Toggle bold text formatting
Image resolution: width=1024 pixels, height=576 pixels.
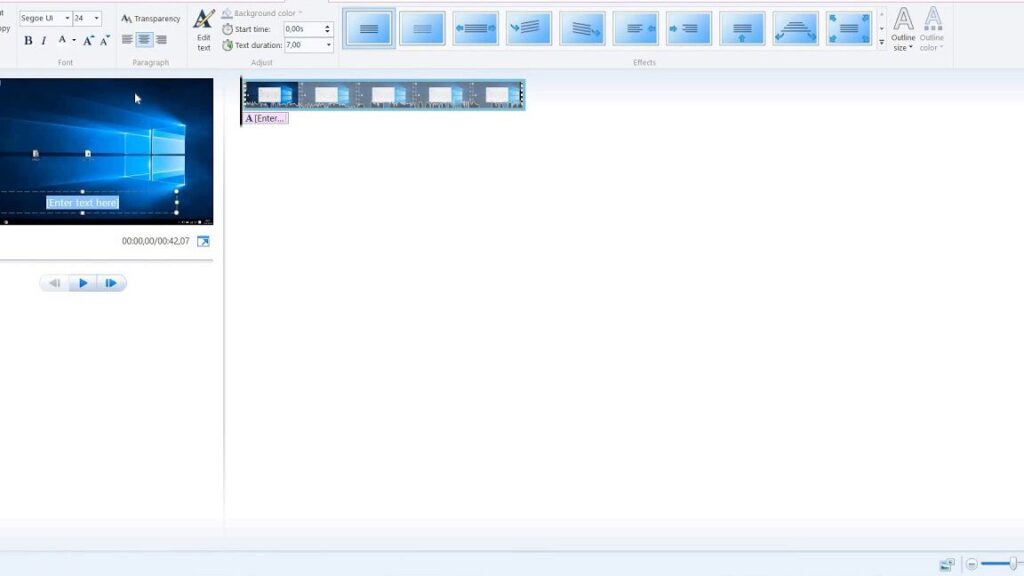coord(28,40)
